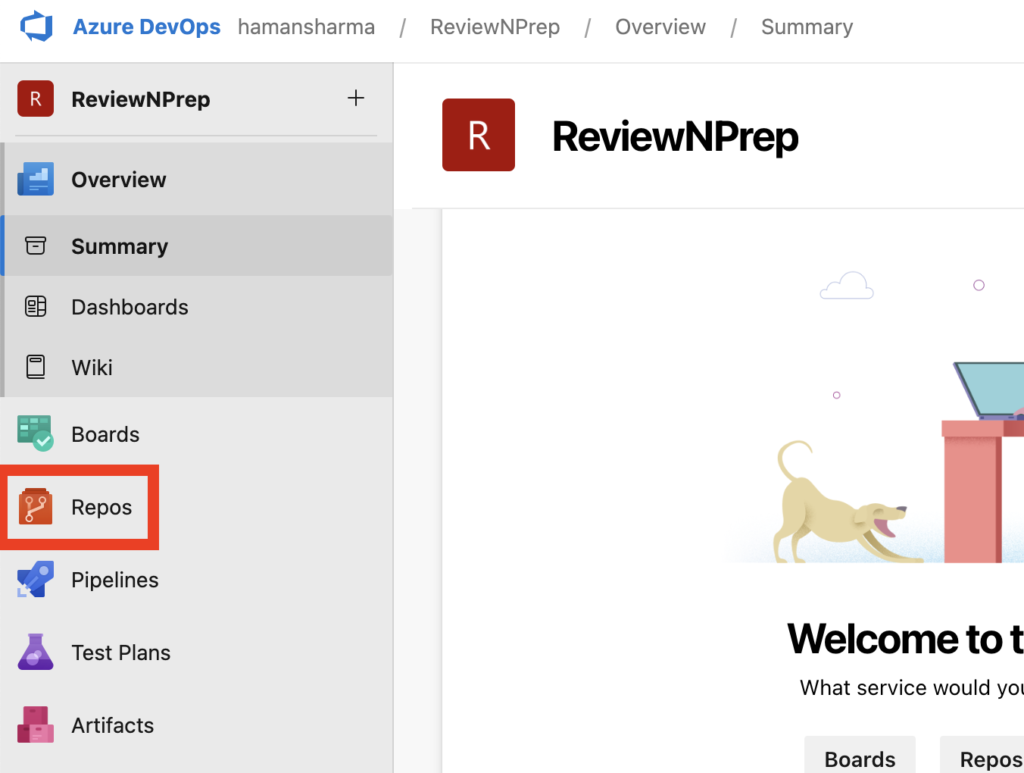1024x773 pixels.
Task: Click the Repos branch icon
Action: [35, 507]
